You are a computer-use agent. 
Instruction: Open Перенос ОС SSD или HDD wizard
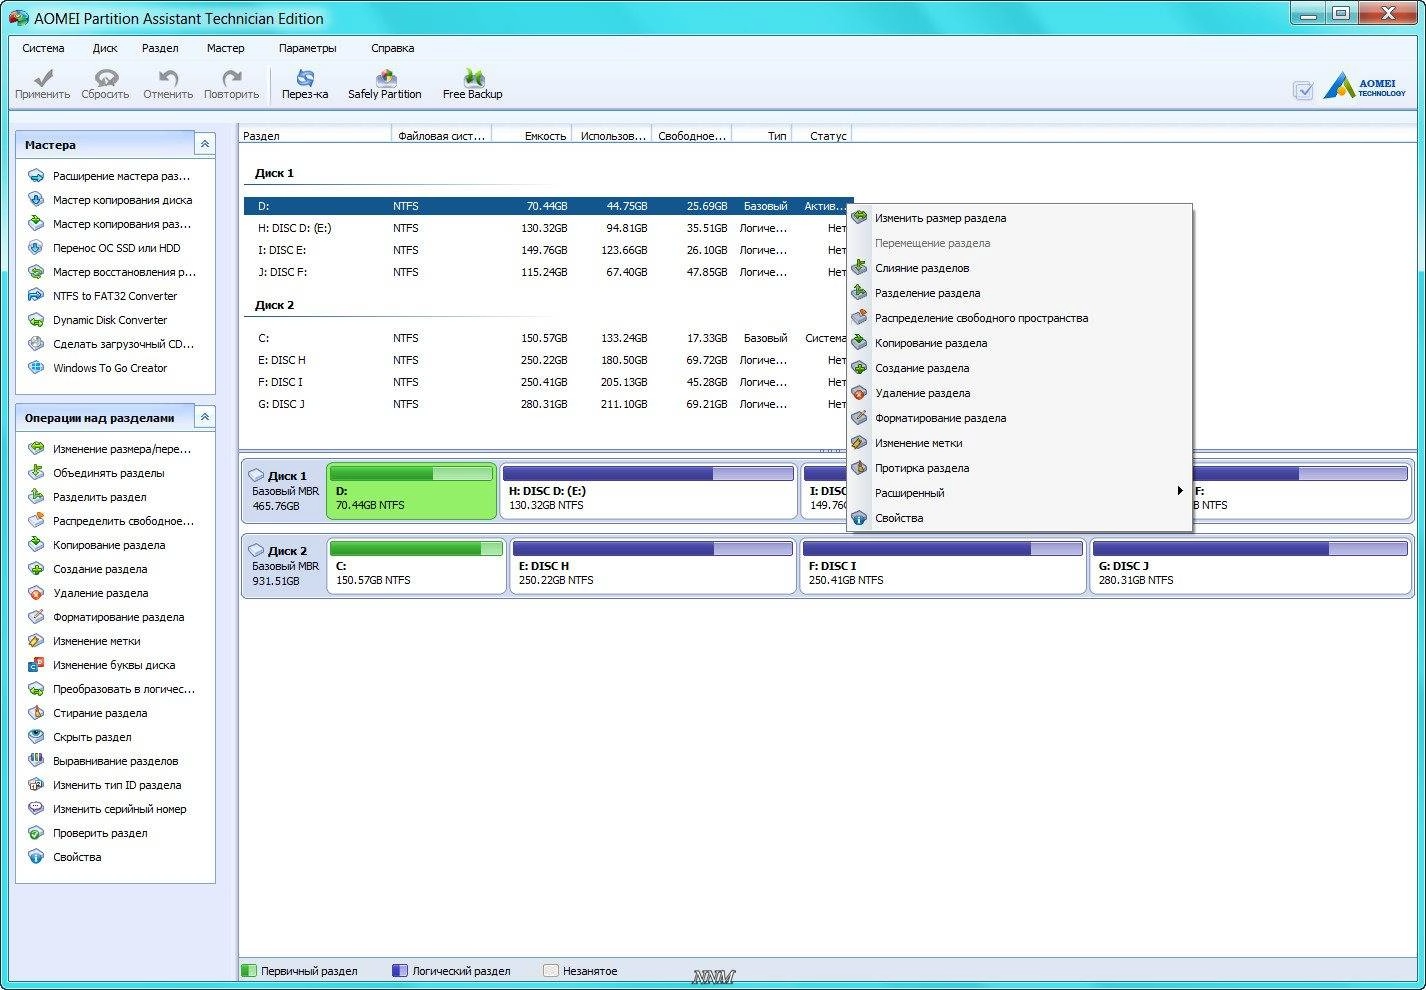(x=116, y=248)
